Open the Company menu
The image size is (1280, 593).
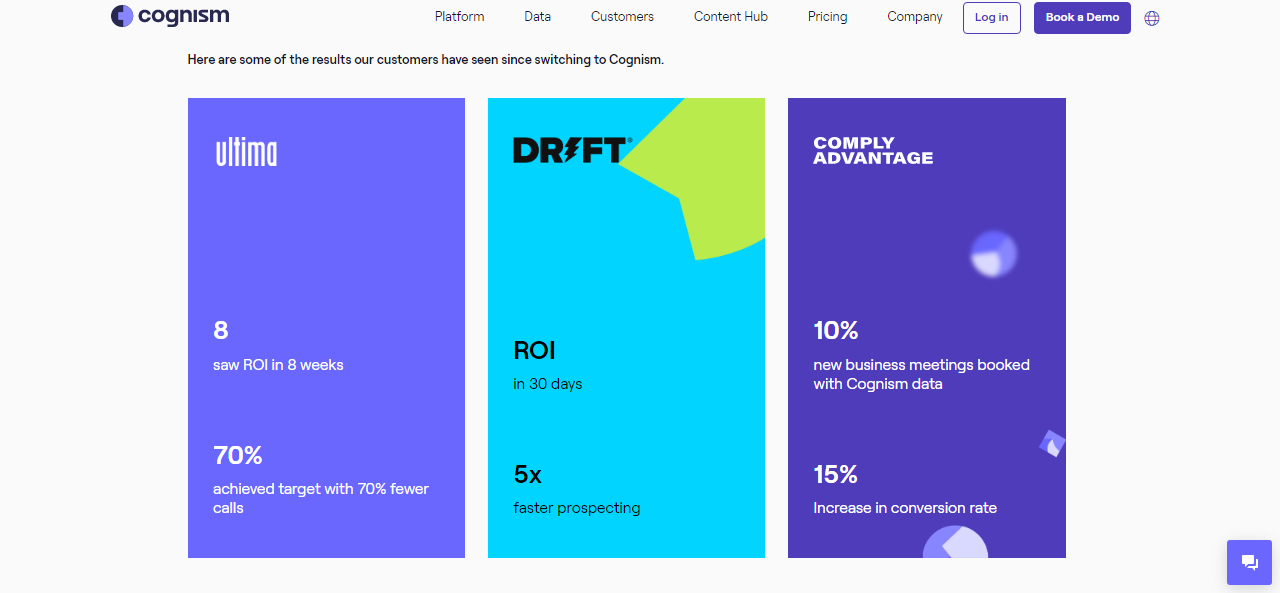pos(915,17)
